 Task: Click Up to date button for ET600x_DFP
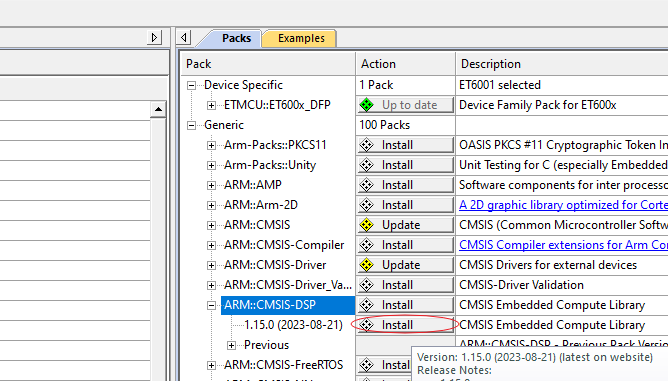pos(406,105)
